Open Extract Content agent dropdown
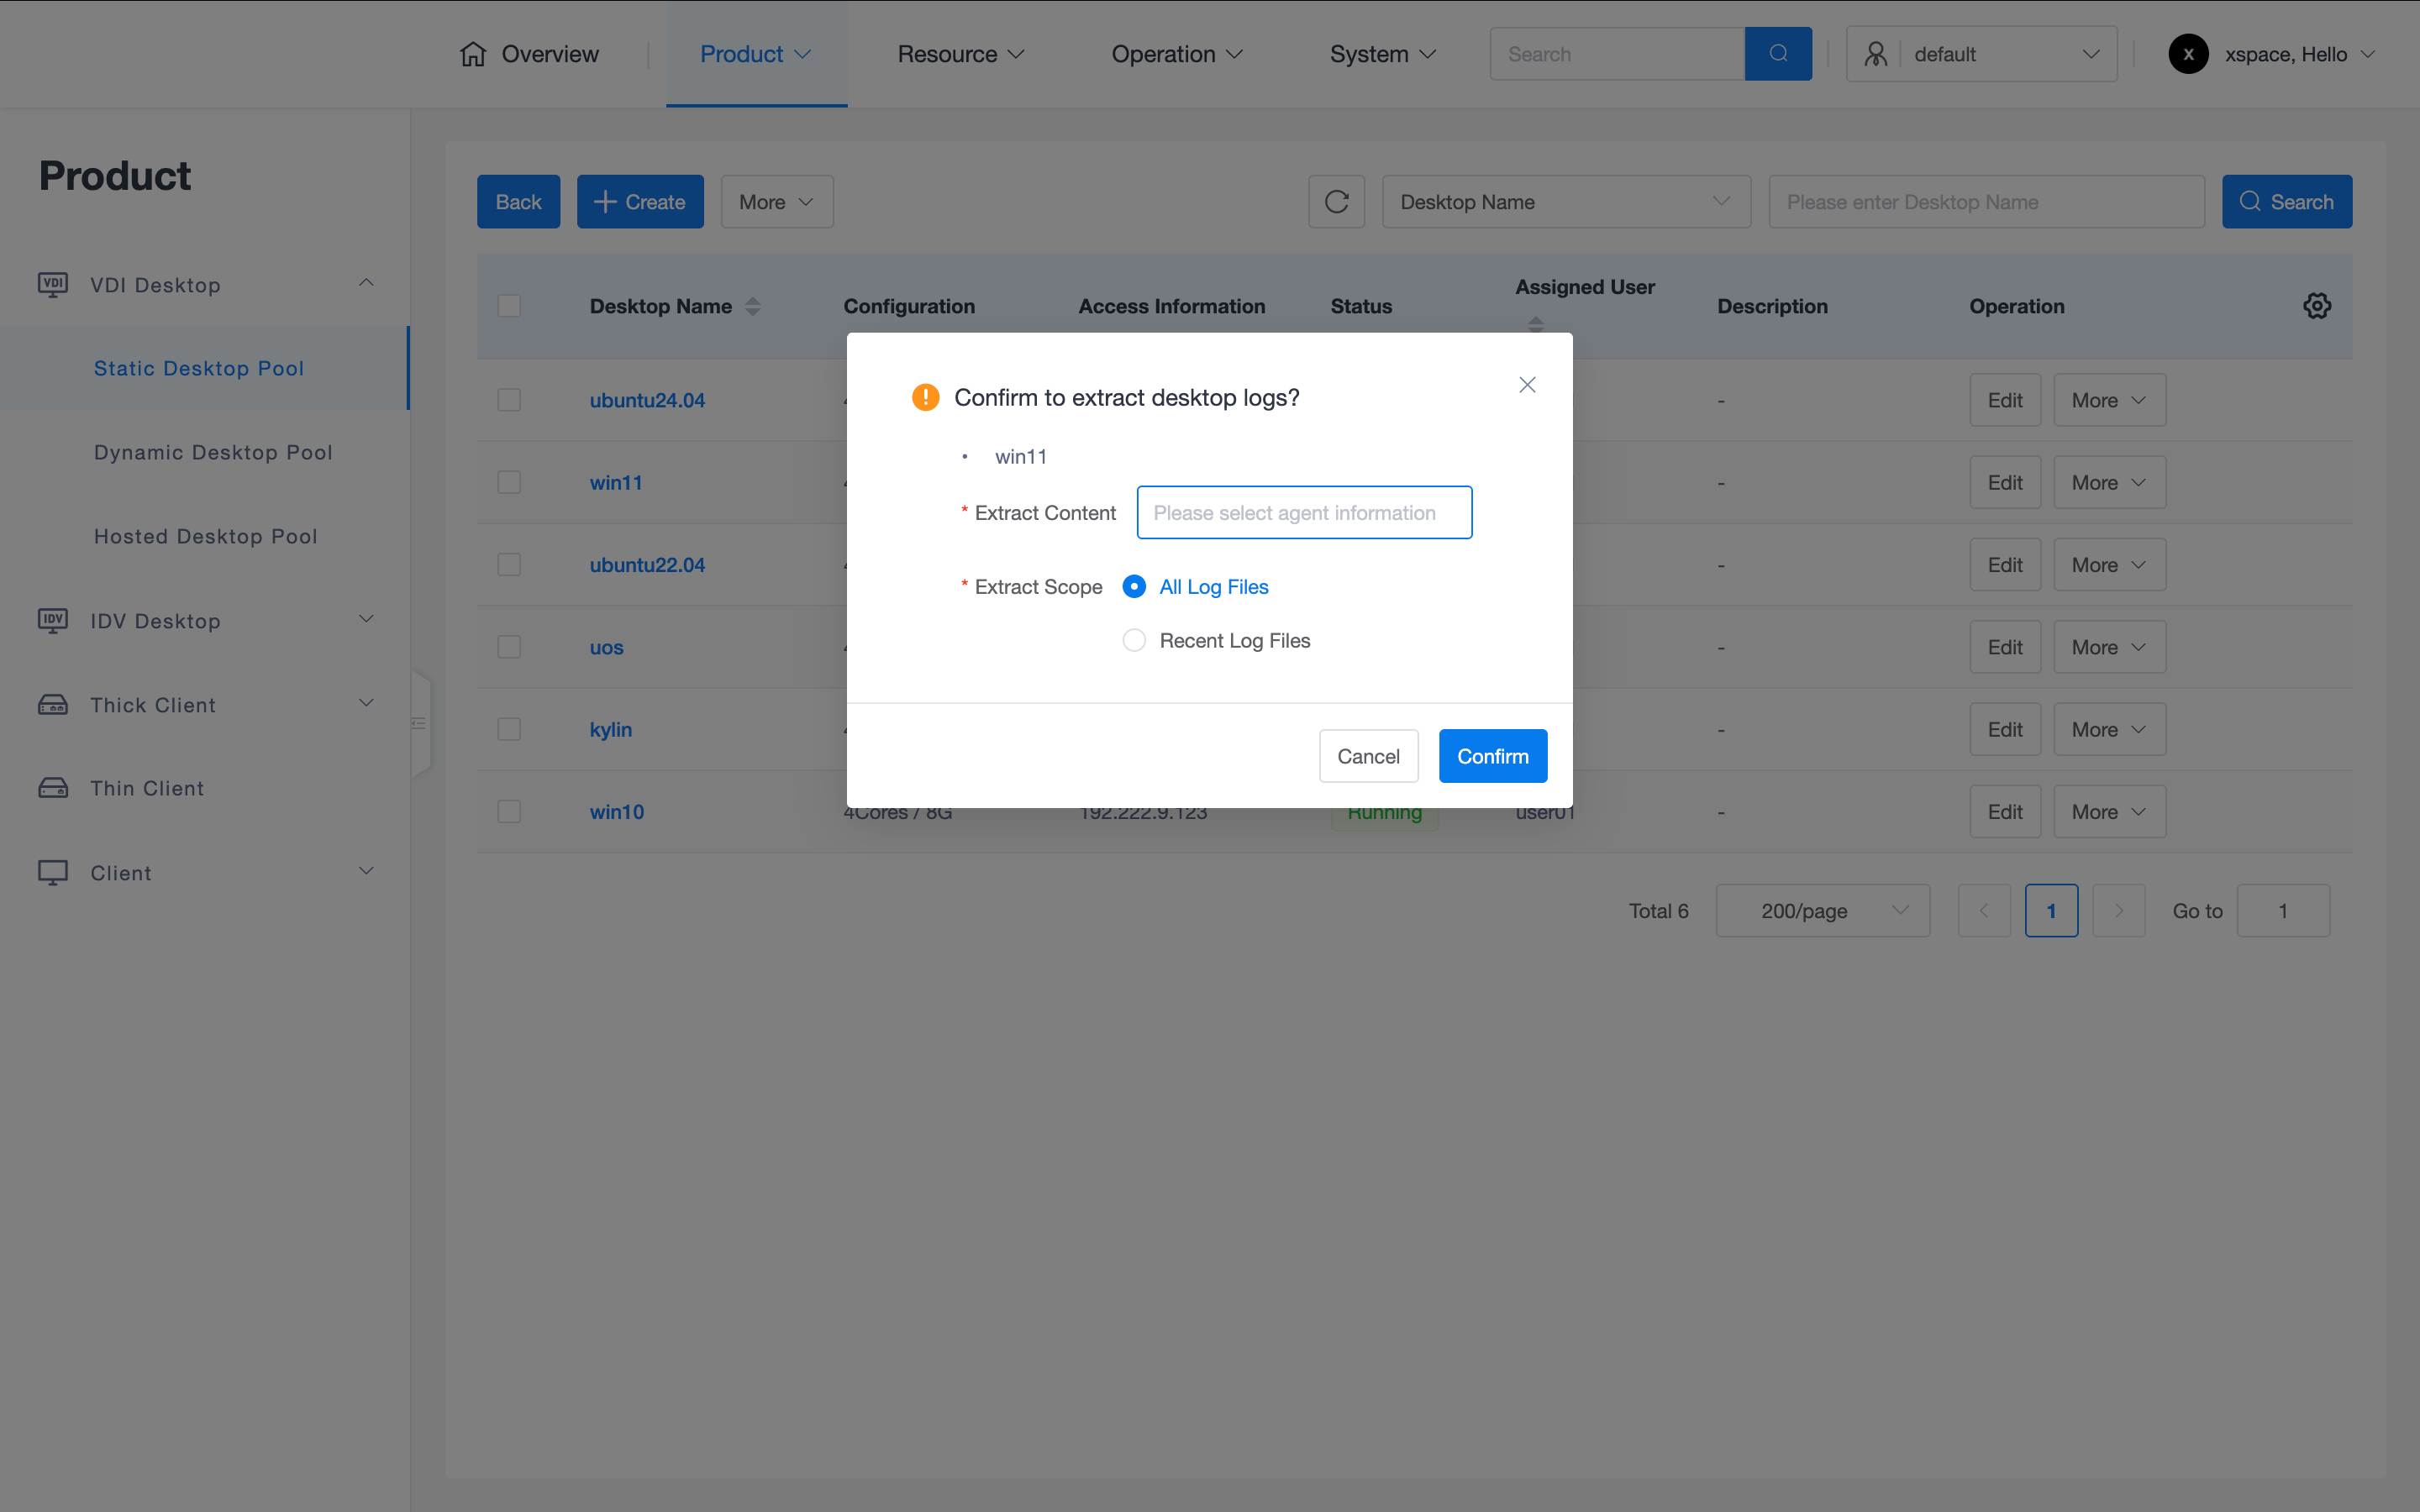The width and height of the screenshot is (2420, 1512). 1303,513
